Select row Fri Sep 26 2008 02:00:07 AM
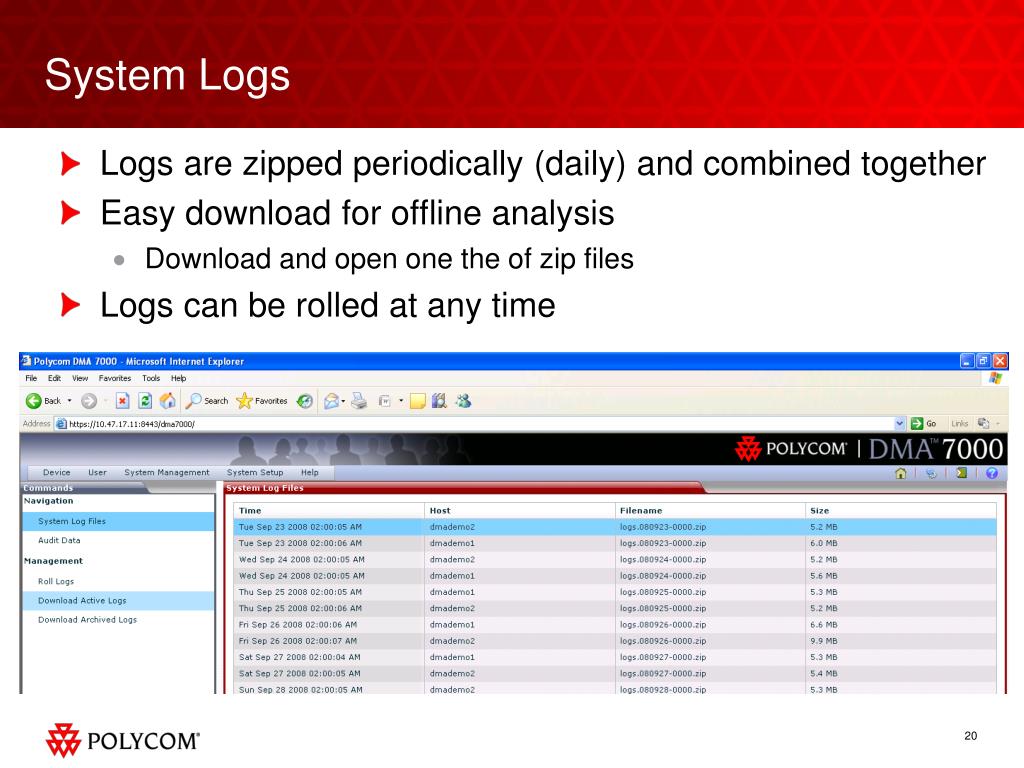Viewport: 1024px width, 768px height. click(x=615, y=641)
